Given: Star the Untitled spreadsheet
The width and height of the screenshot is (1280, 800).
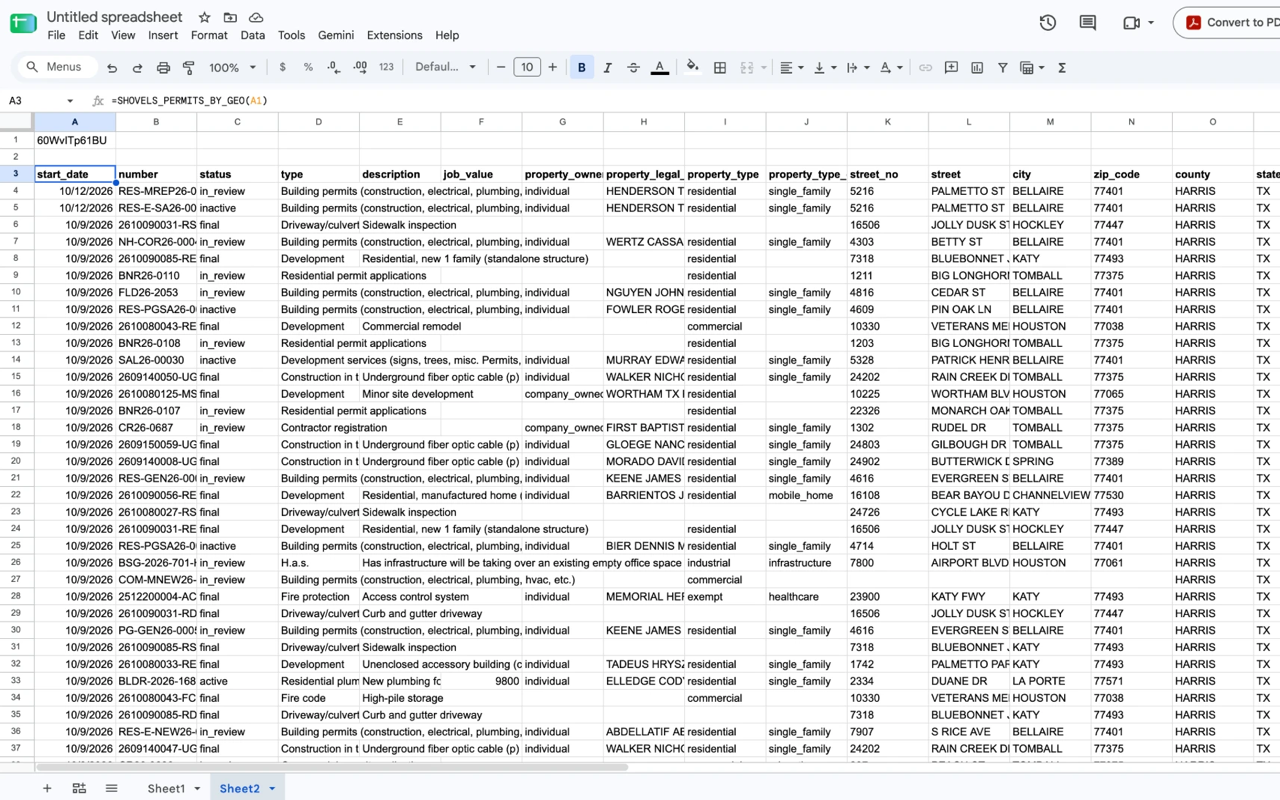Looking at the screenshot, I should 204,17.
